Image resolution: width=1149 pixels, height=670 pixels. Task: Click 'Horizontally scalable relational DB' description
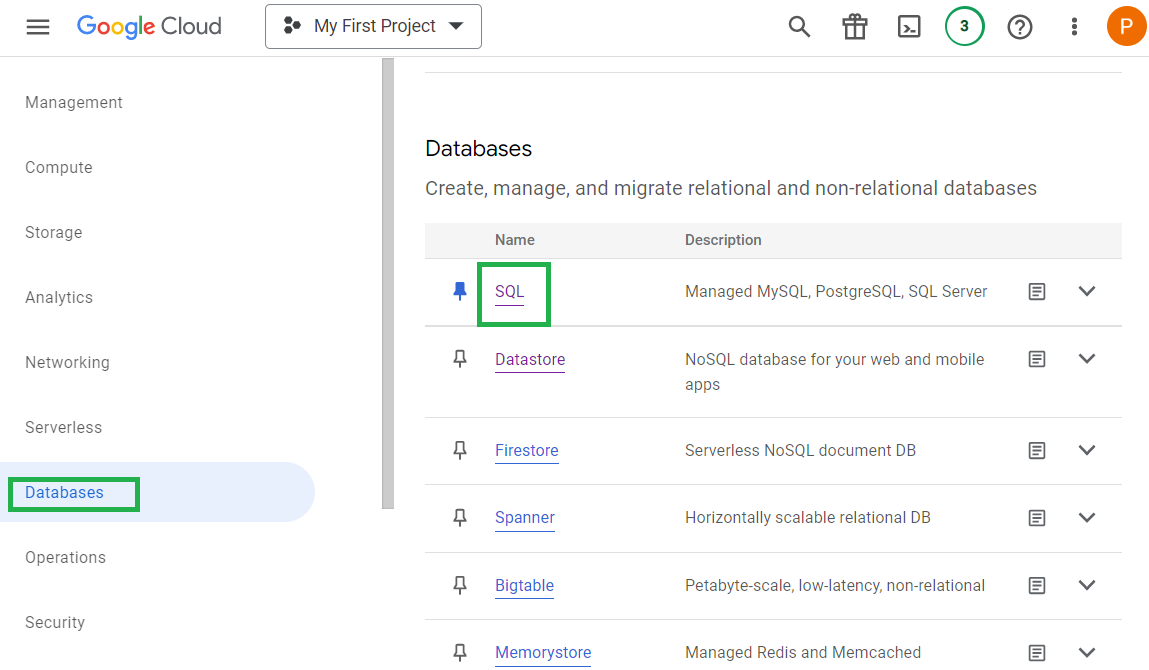click(x=808, y=518)
